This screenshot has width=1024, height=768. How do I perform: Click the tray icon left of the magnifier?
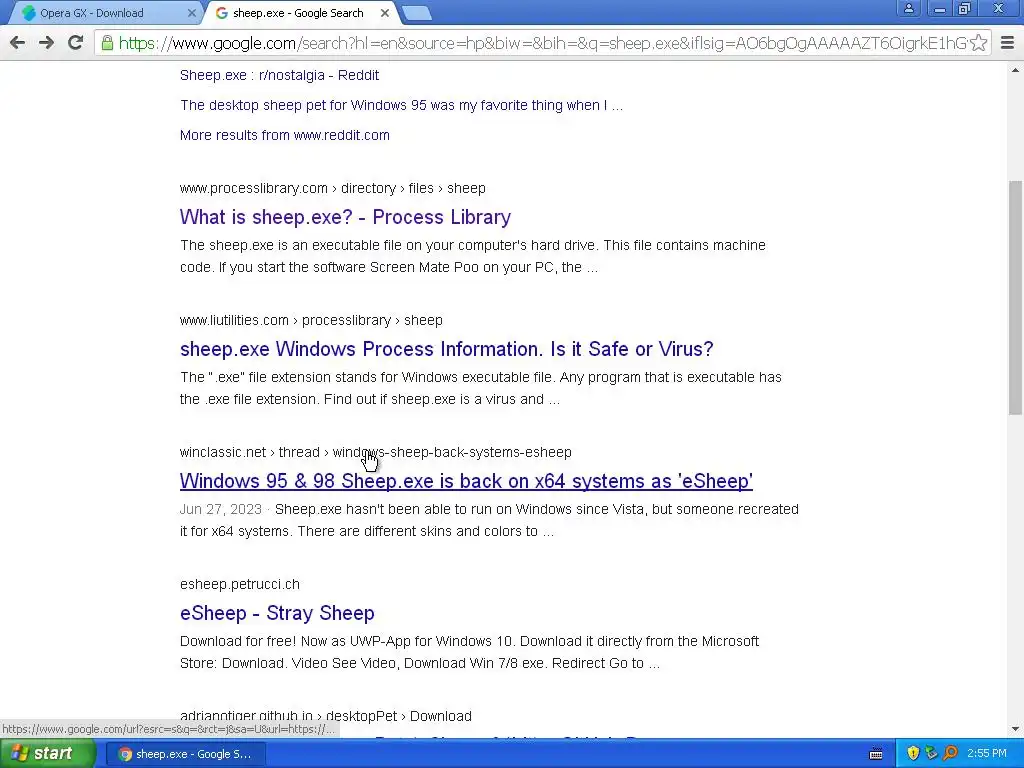pos(931,754)
